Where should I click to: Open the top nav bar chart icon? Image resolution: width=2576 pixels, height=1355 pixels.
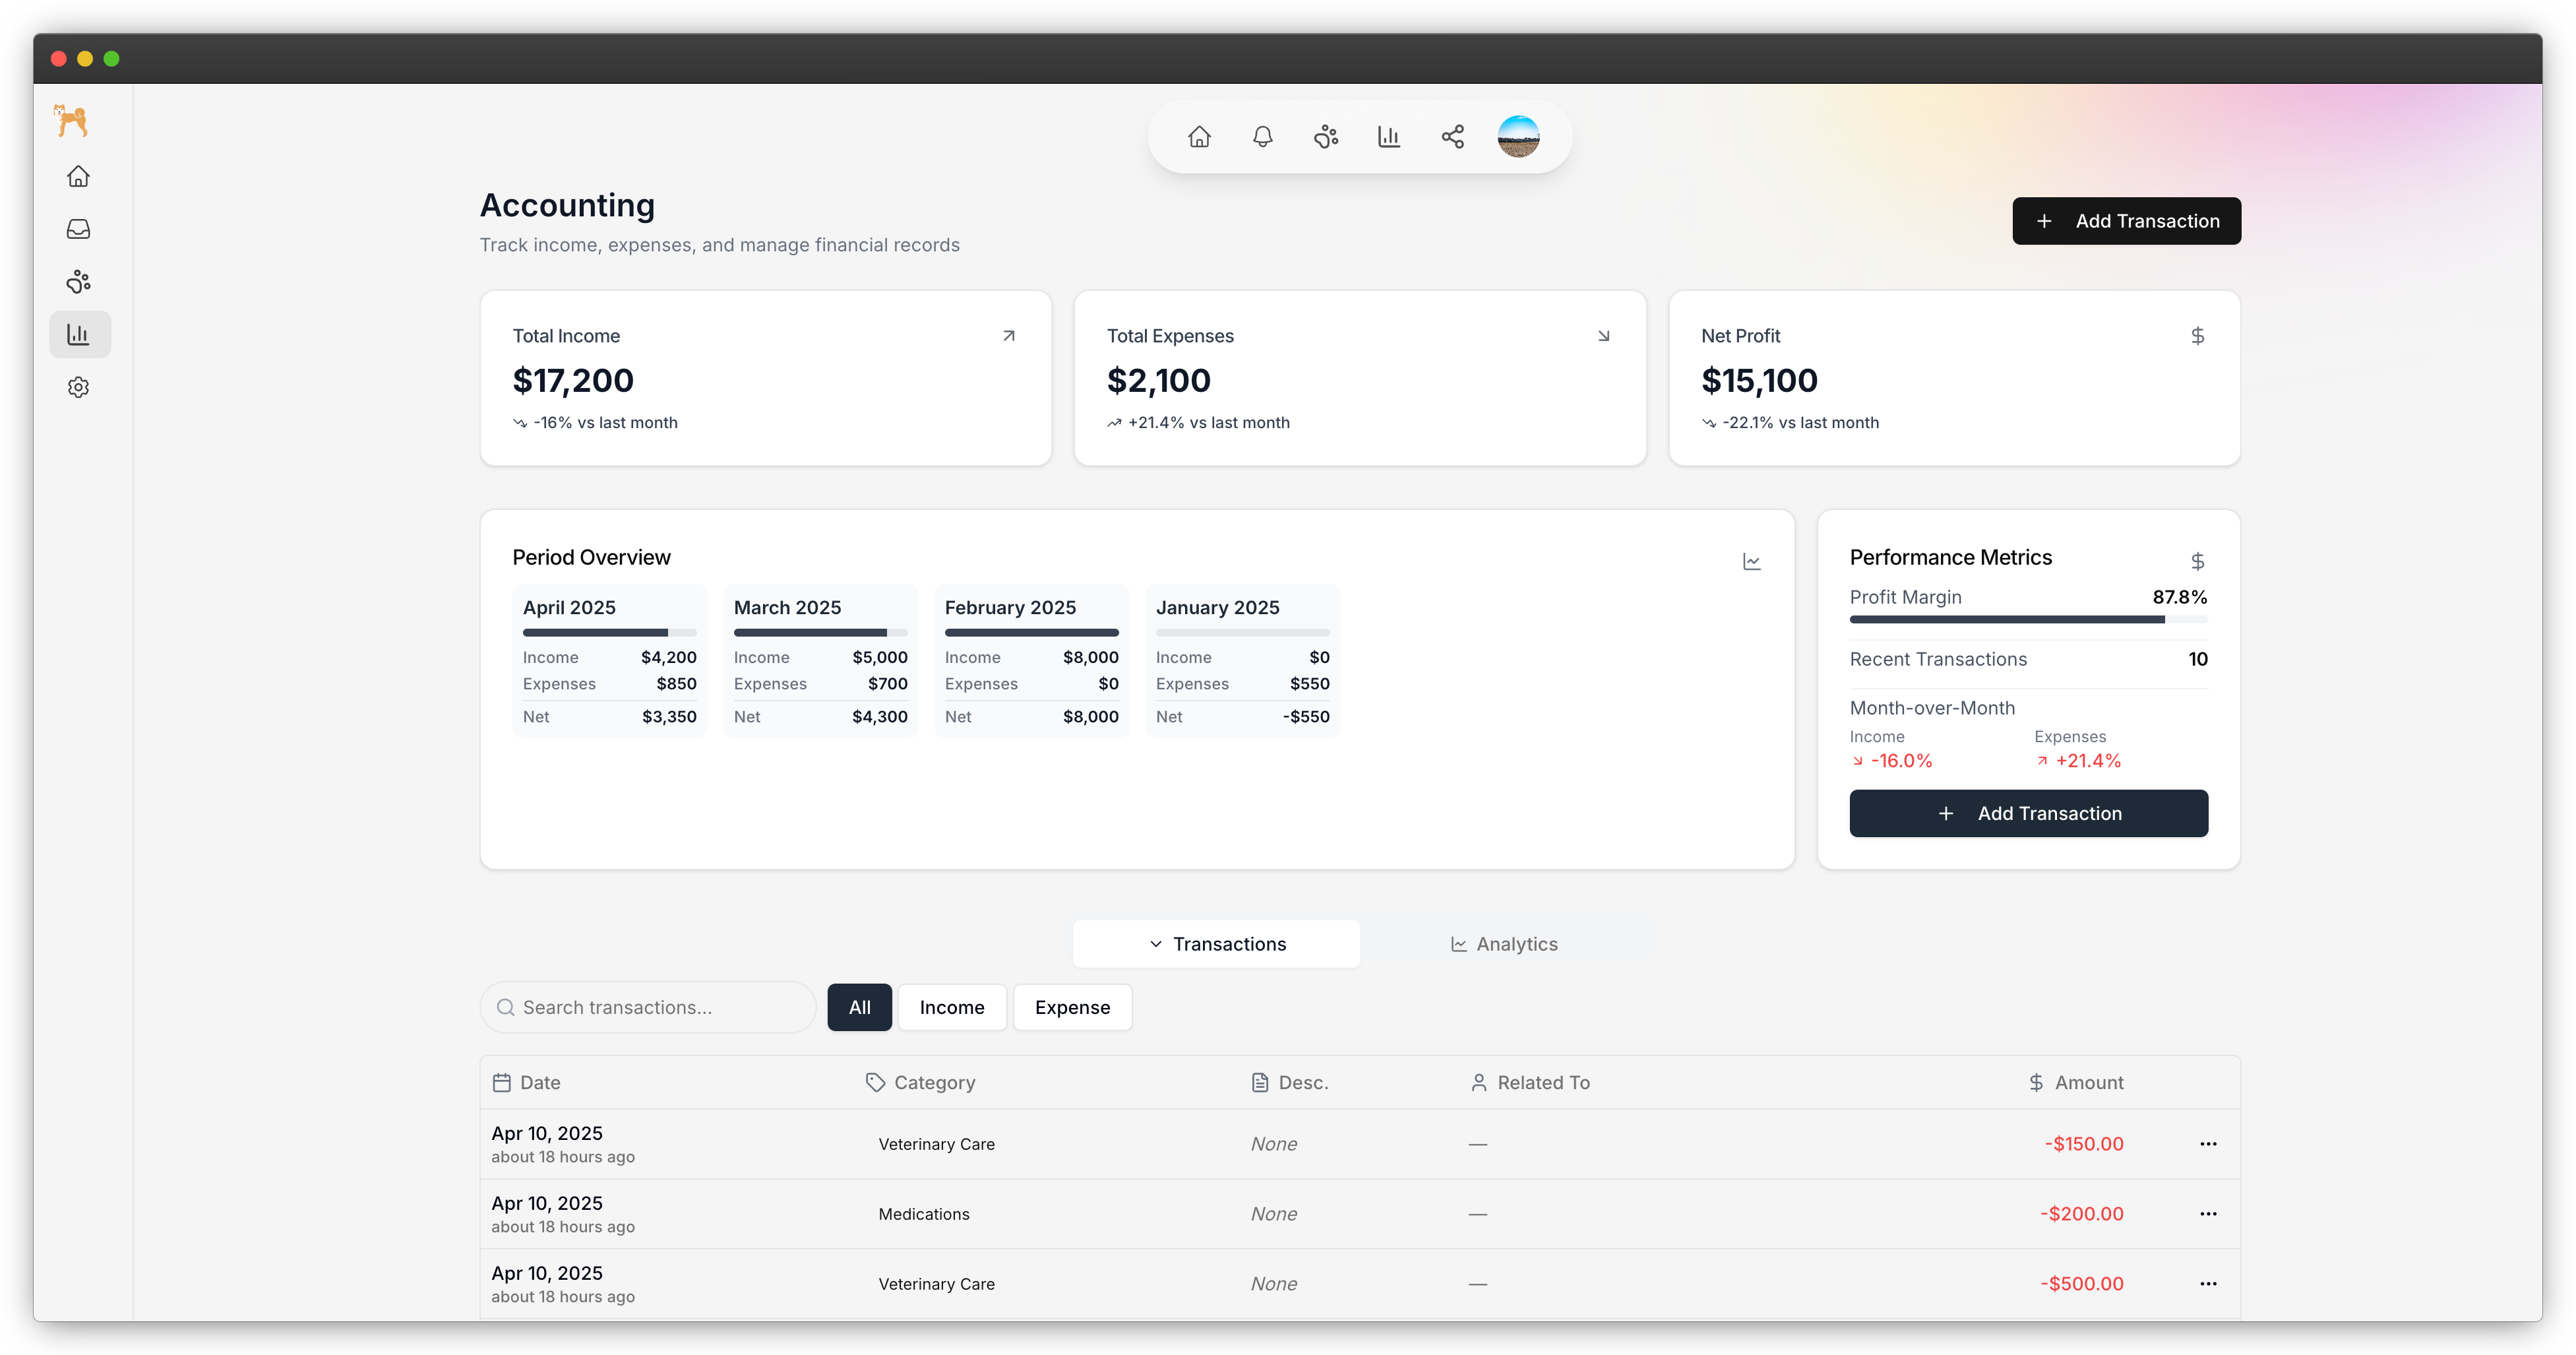tap(1388, 137)
